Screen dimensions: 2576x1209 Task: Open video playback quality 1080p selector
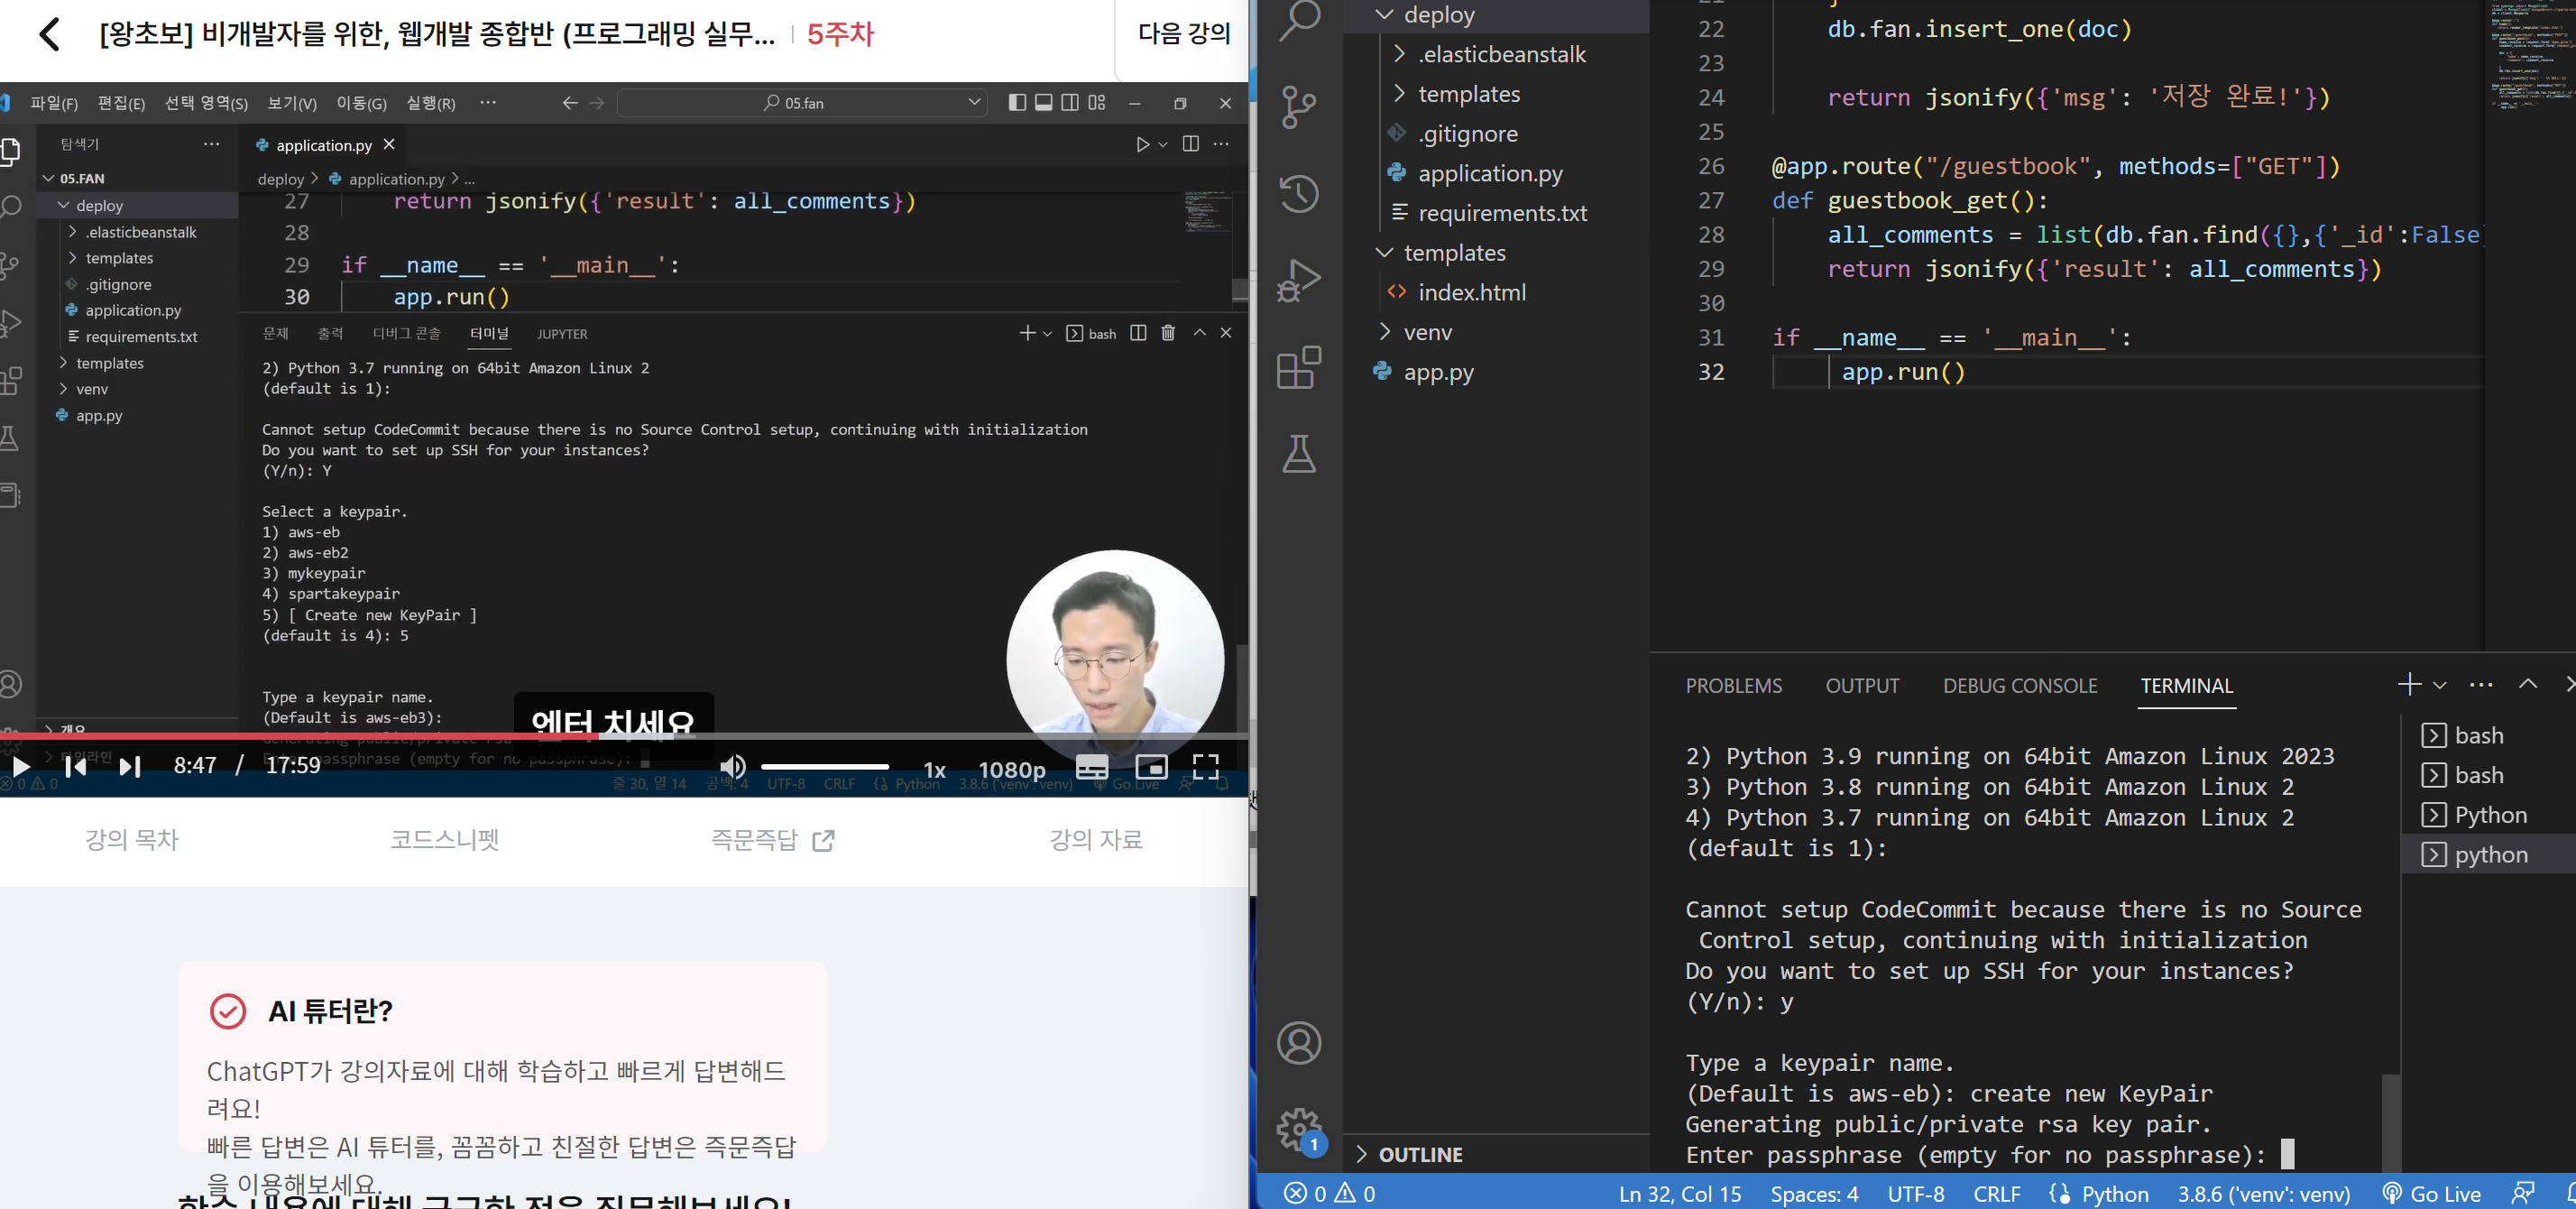click(x=1012, y=769)
